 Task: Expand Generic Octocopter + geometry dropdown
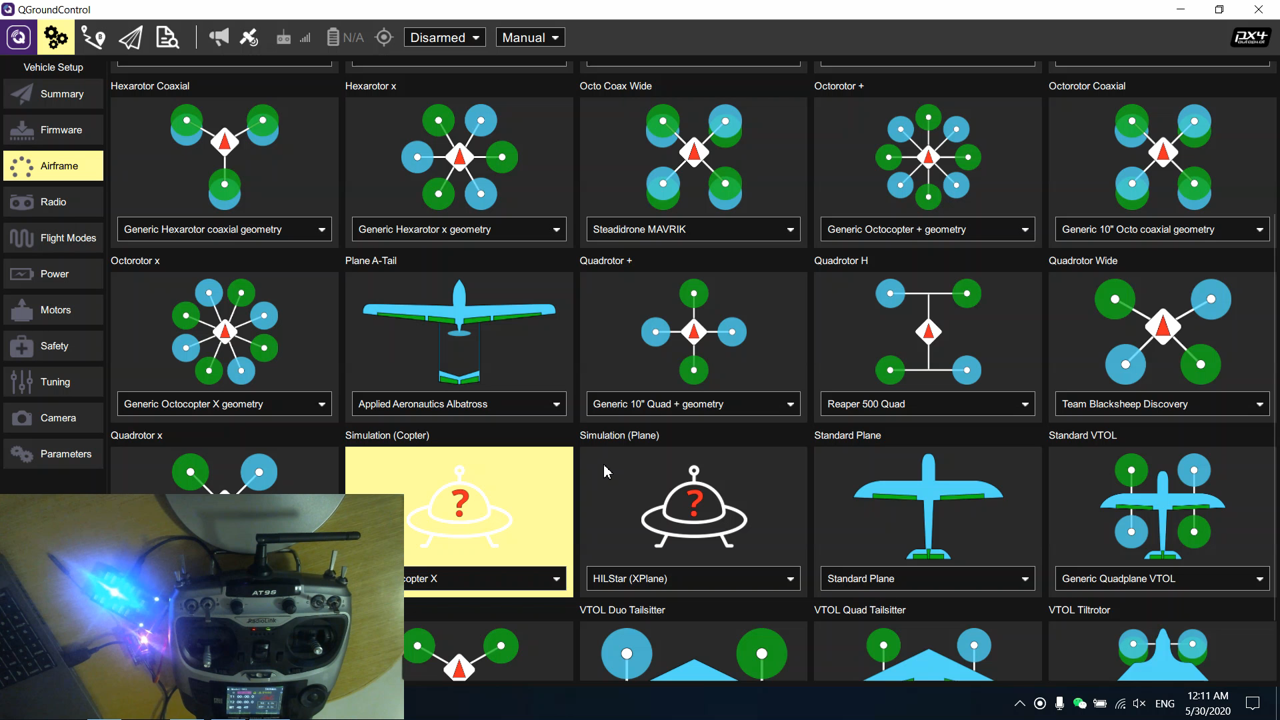[x=928, y=229]
